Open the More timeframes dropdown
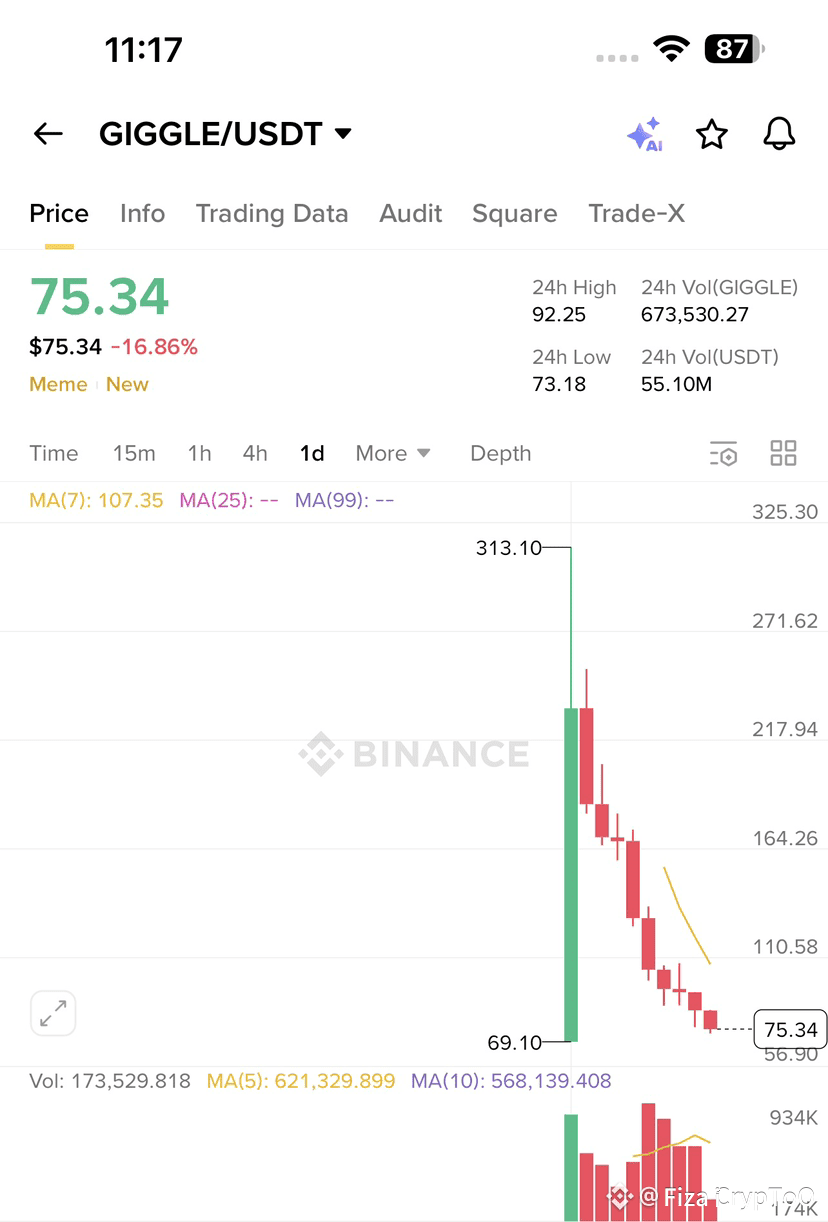 393,454
